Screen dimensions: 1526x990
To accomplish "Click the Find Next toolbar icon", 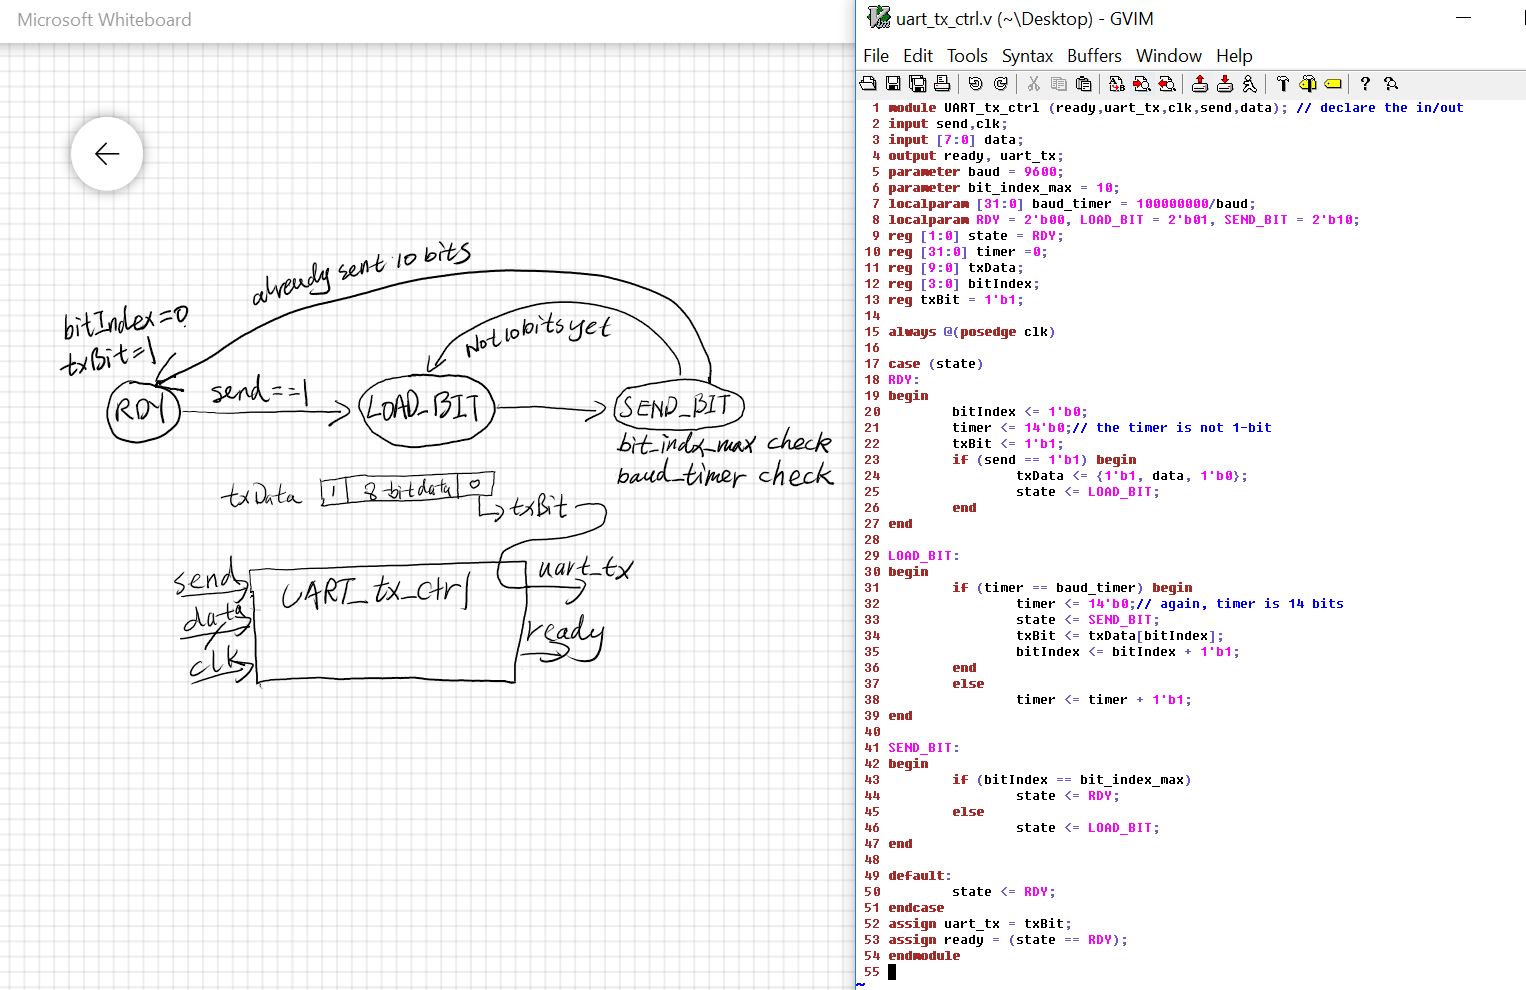I will tap(1141, 84).
